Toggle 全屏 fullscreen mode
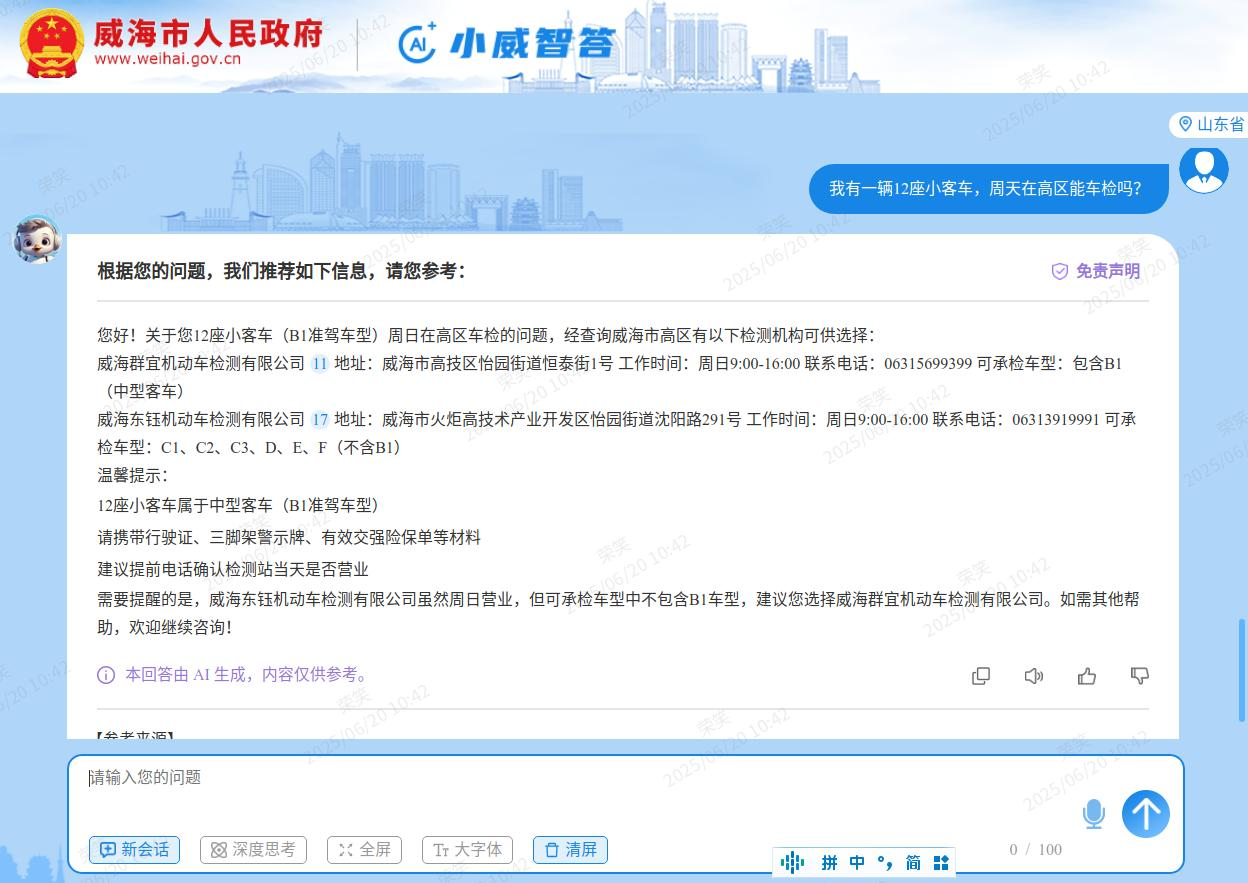 click(x=364, y=850)
